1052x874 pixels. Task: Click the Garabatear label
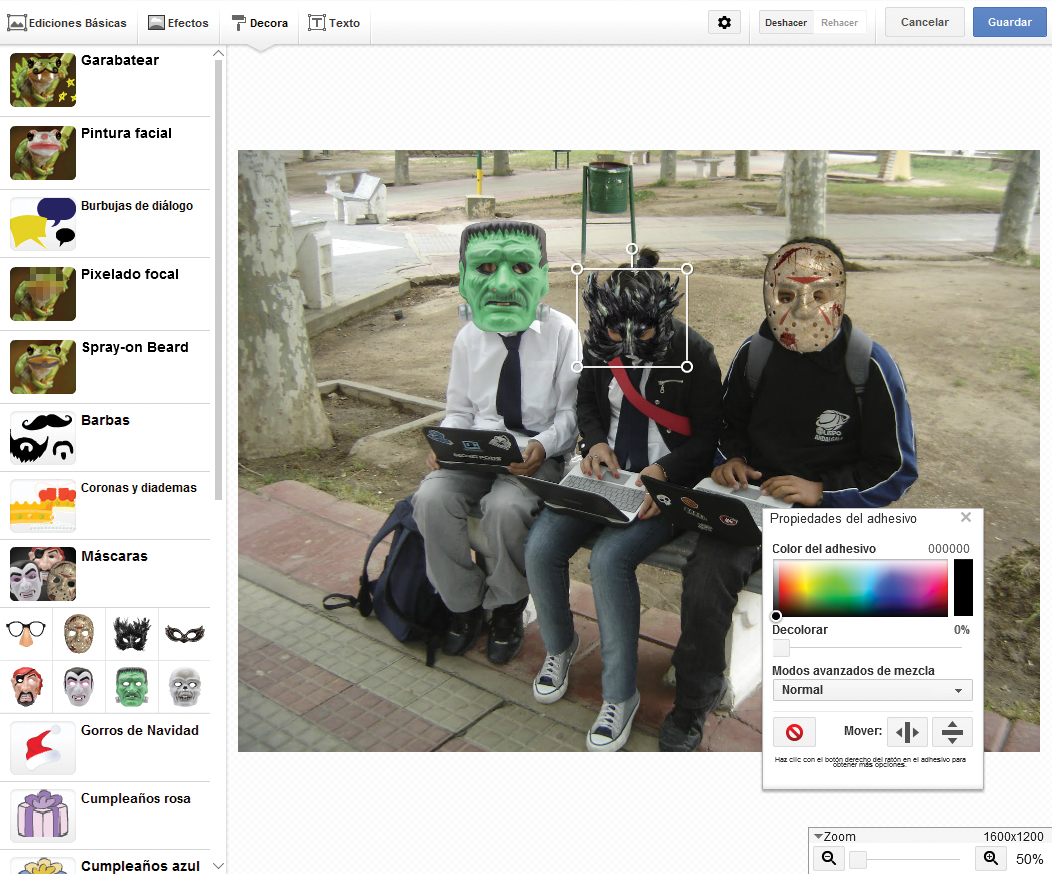(120, 60)
